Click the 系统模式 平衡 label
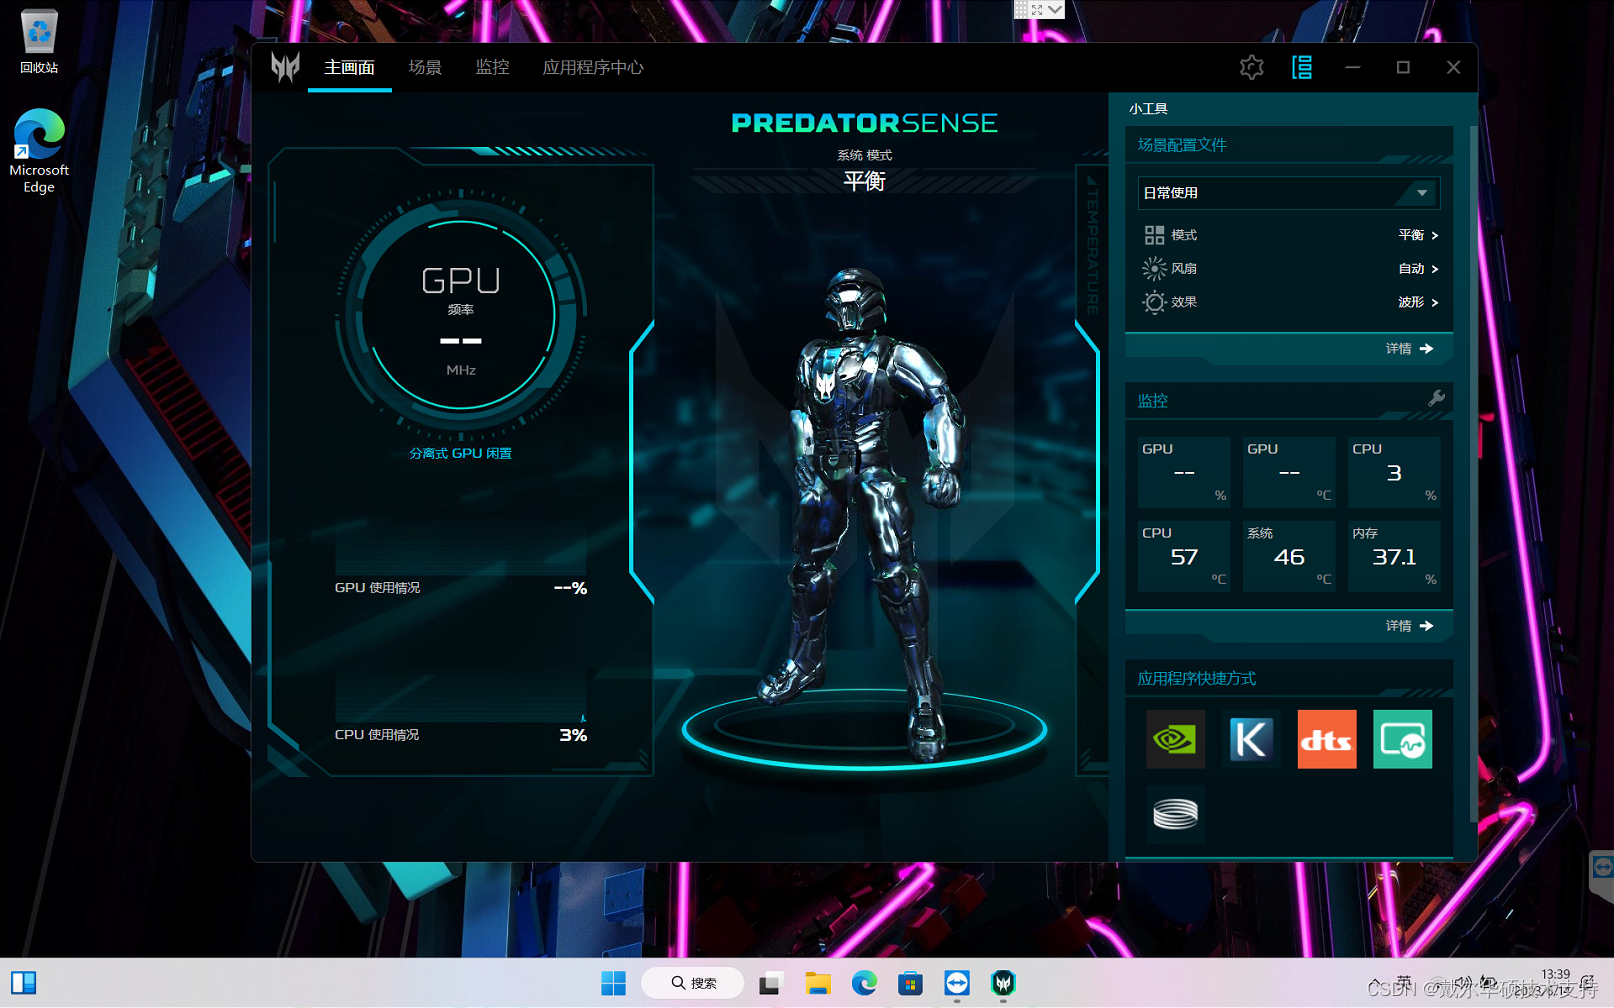The height and width of the screenshot is (1008, 1614). (864, 181)
